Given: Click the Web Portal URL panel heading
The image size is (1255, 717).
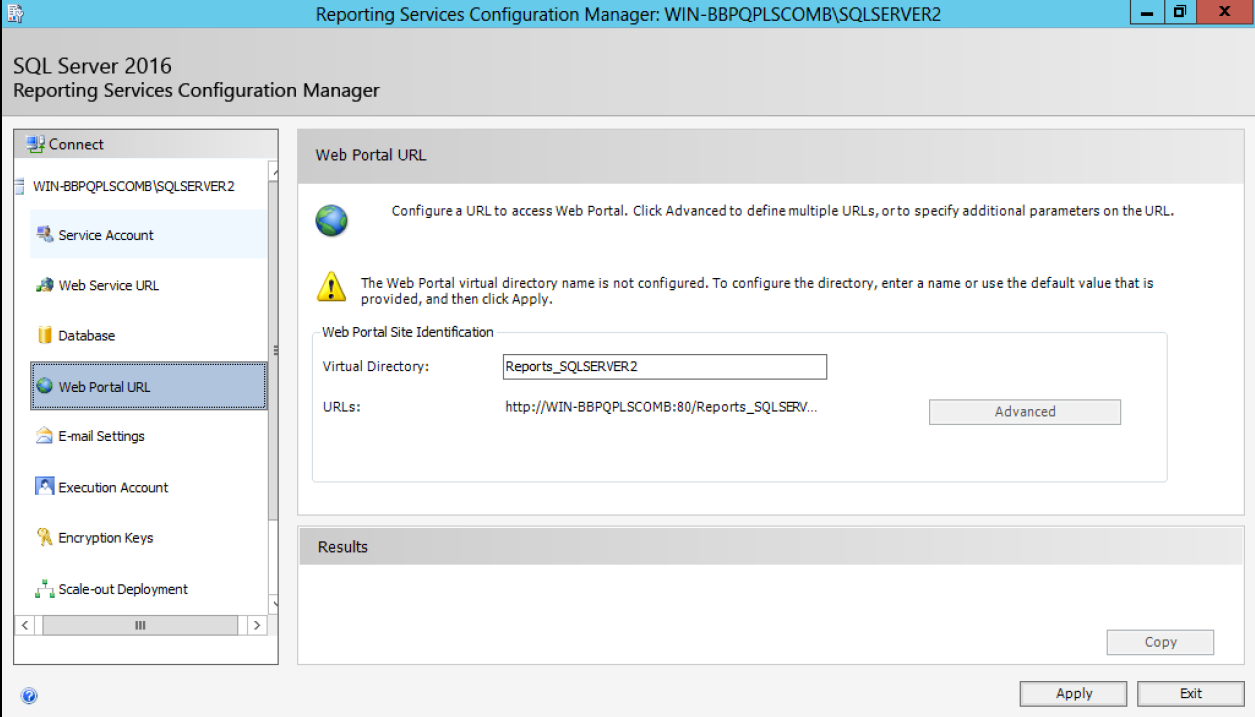Looking at the screenshot, I should 371,155.
